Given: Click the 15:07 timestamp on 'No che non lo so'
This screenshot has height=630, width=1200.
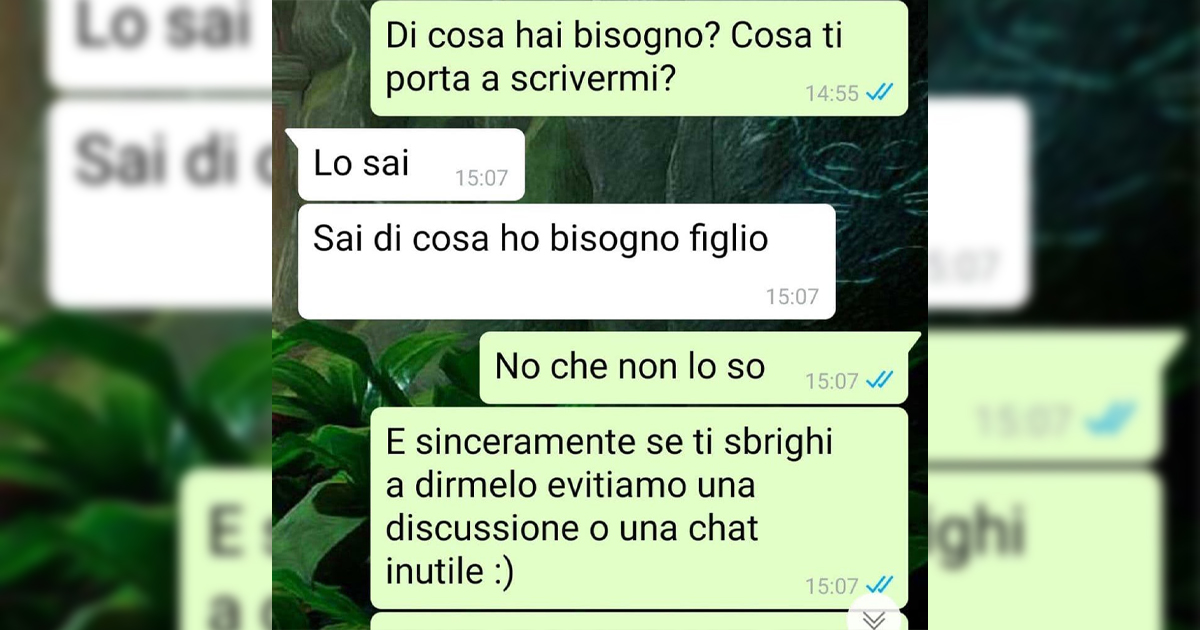Looking at the screenshot, I should tap(832, 381).
